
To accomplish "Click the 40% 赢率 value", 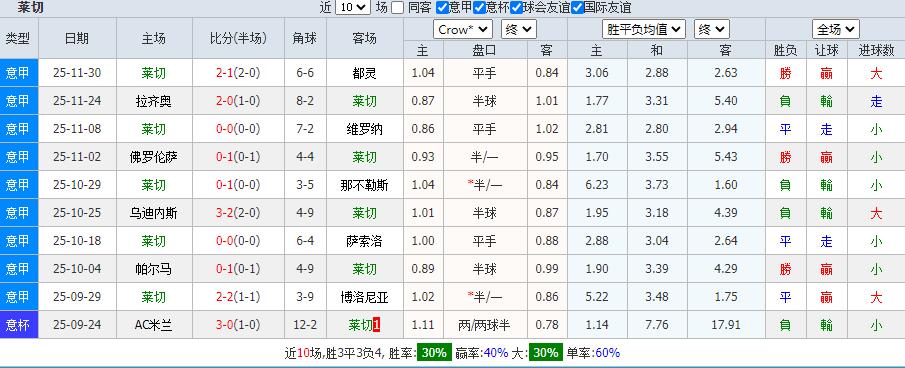I will coord(496,352).
